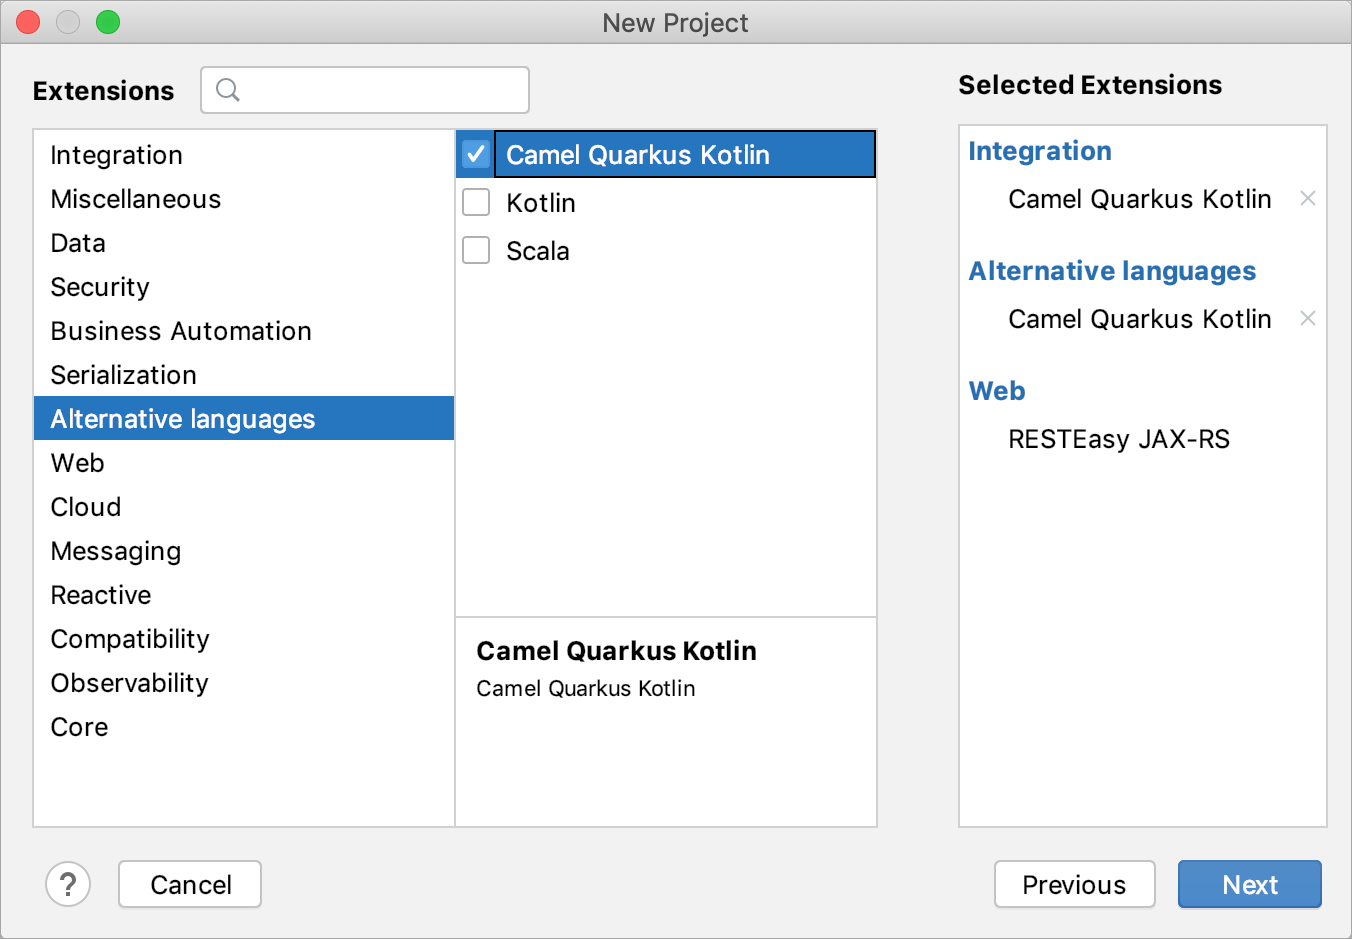This screenshot has width=1352, height=939.
Task: Select the Data category
Action: [x=244, y=243]
